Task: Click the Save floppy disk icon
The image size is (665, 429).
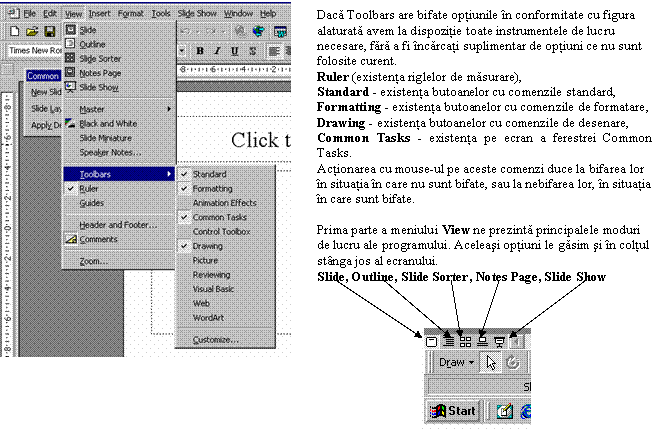Action: (x=47, y=32)
